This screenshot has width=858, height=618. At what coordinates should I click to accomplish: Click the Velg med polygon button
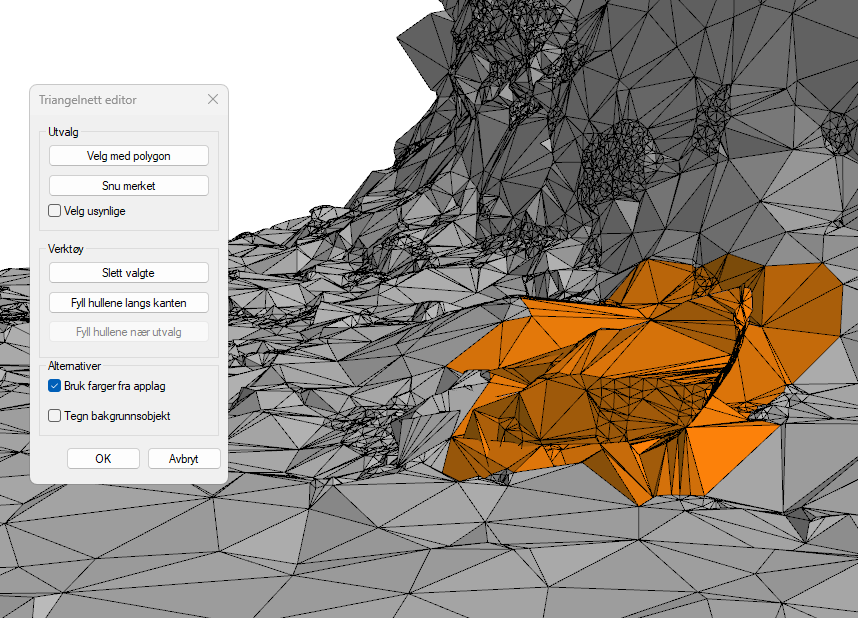129,156
